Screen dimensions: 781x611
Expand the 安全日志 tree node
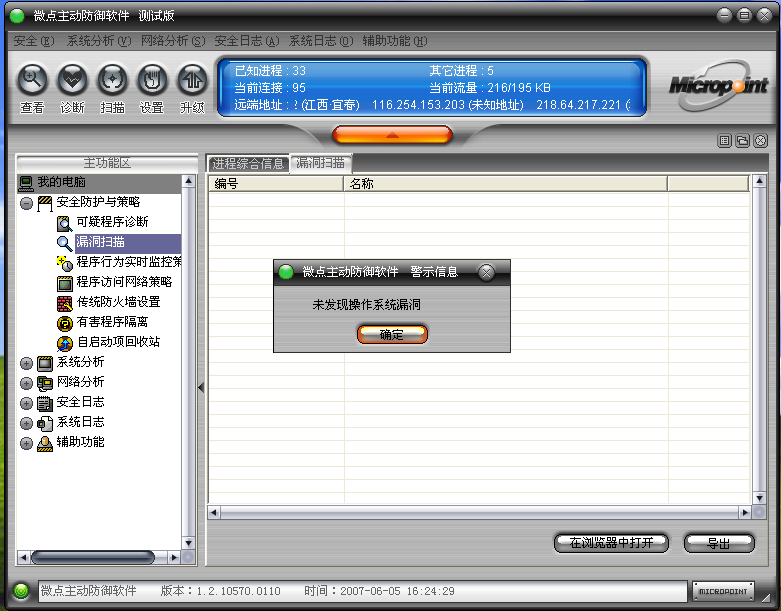coord(26,403)
